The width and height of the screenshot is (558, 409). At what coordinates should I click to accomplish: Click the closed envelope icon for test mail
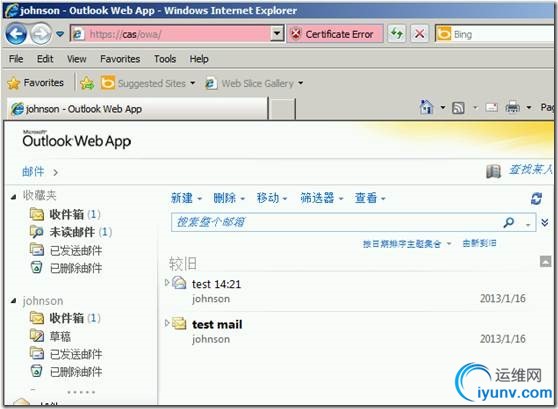[x=179, y=323]
